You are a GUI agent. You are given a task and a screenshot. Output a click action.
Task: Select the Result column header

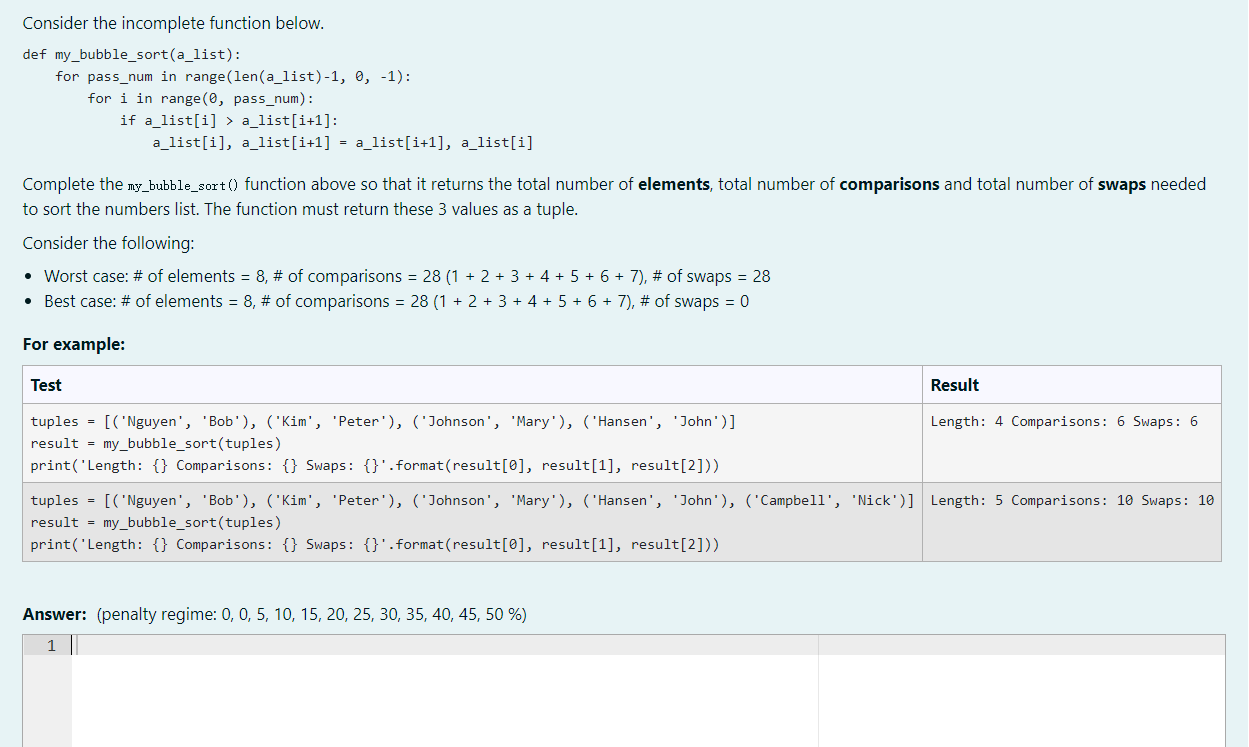pyautogui.click(x=955, y=384)
